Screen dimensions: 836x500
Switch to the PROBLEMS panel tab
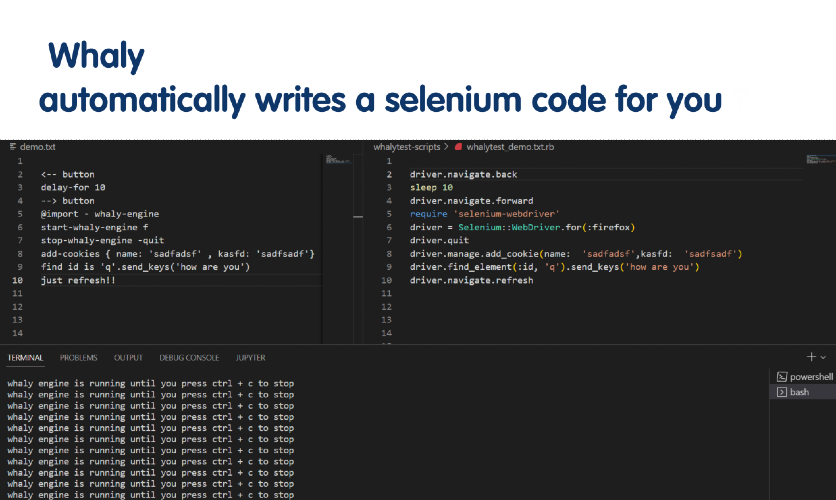tap(78, 358)
